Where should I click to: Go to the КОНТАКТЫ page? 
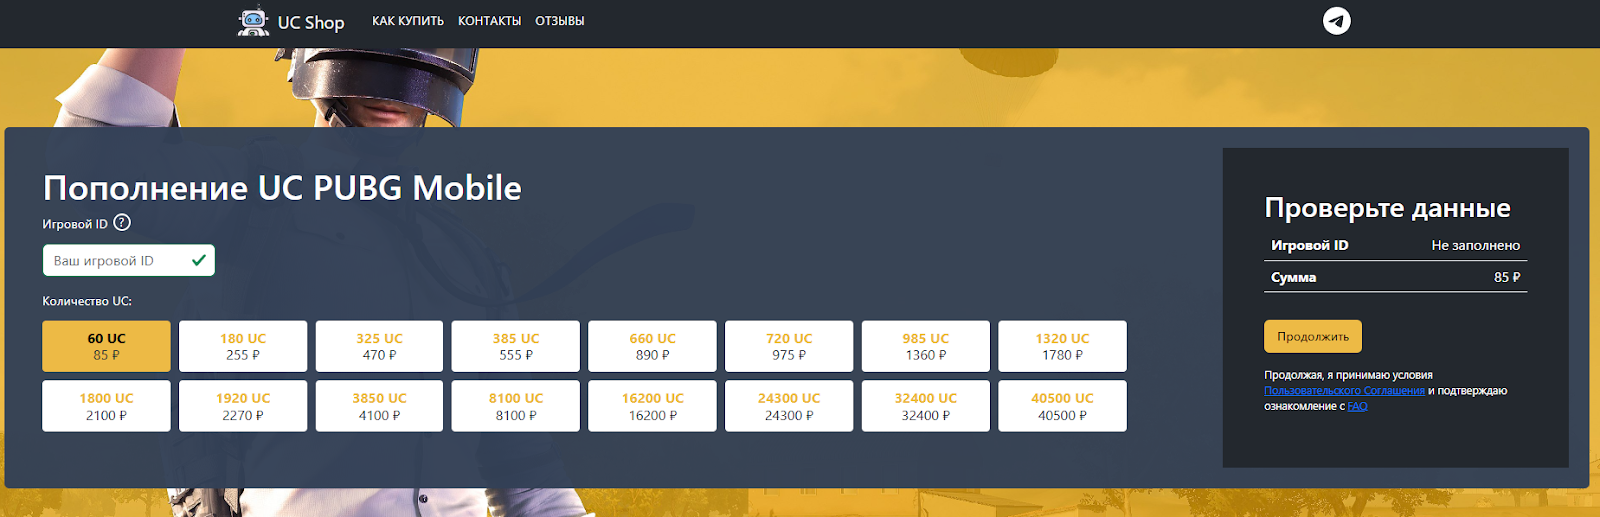[489, 21]
